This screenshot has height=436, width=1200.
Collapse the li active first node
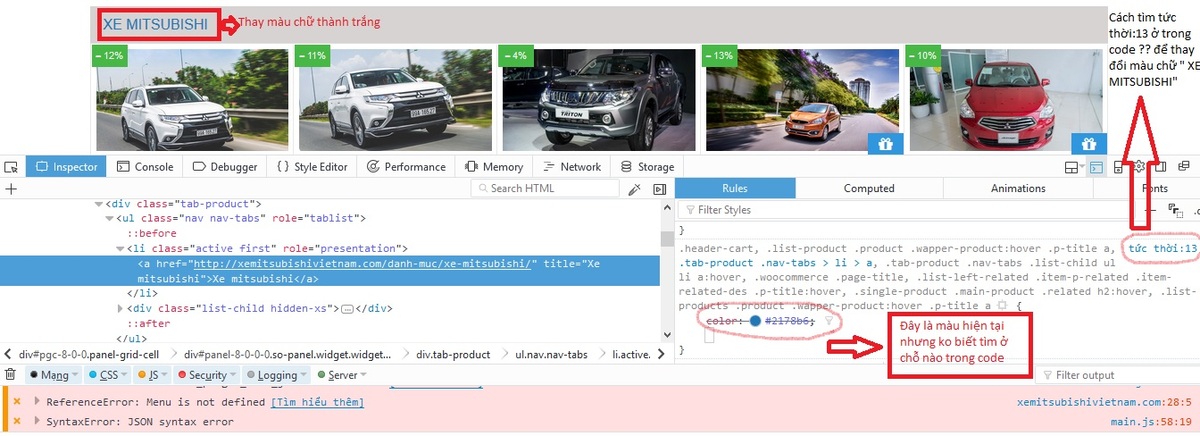point(119,248)
